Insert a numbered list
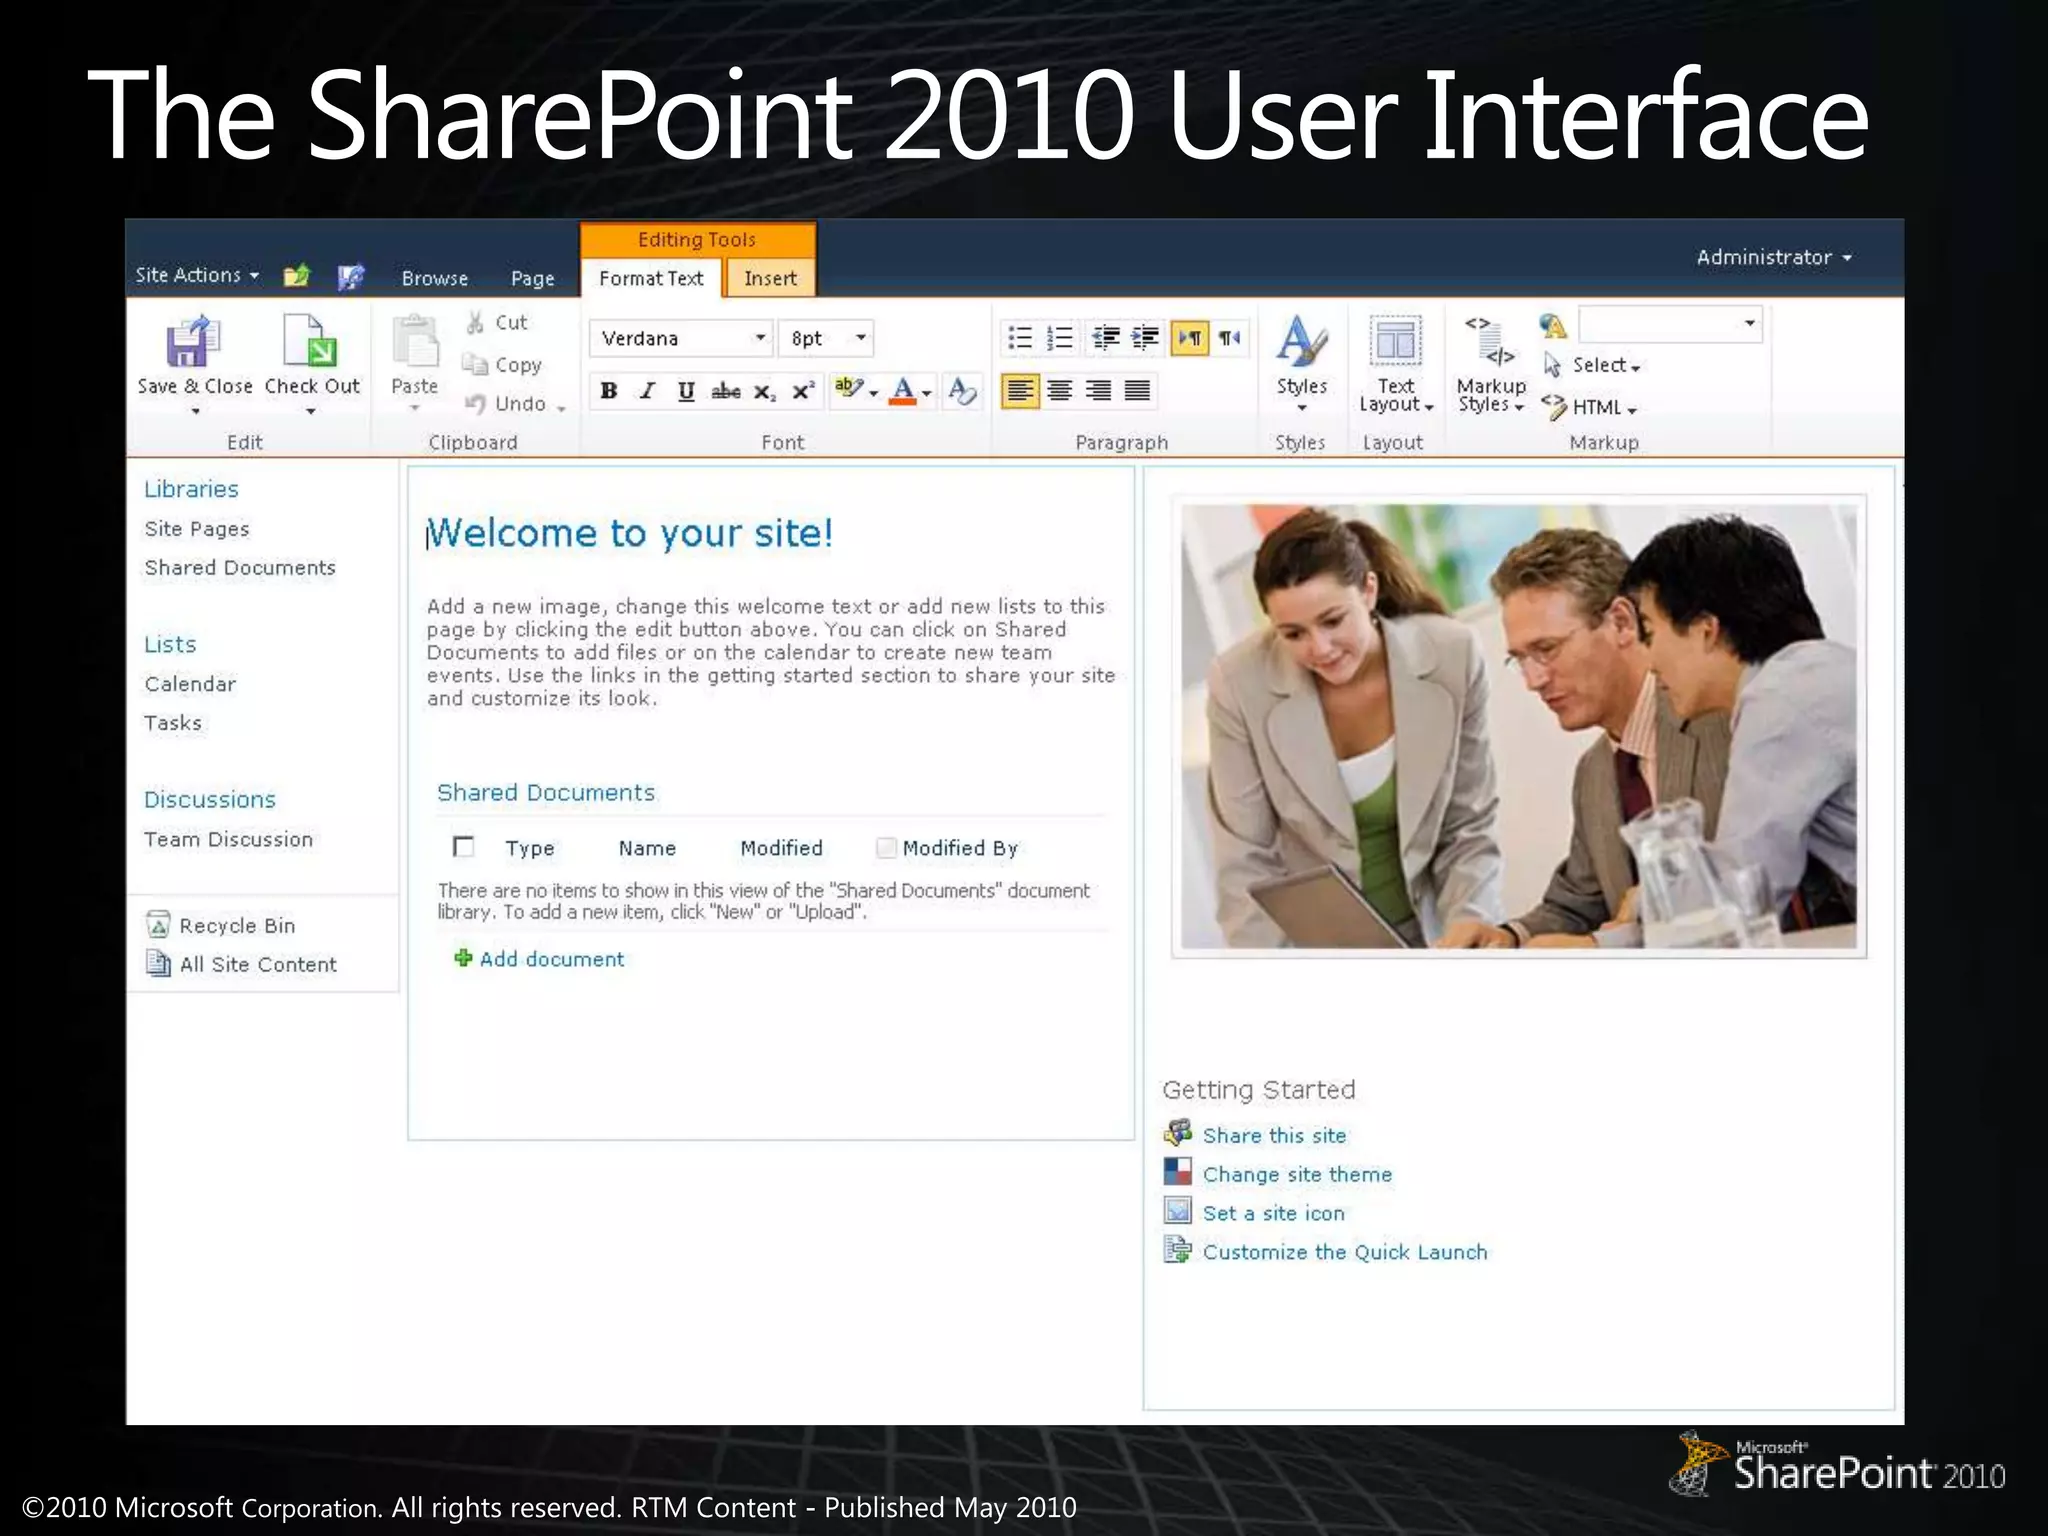The height and width of the screenshot is (1536, 2048). 1059,338
